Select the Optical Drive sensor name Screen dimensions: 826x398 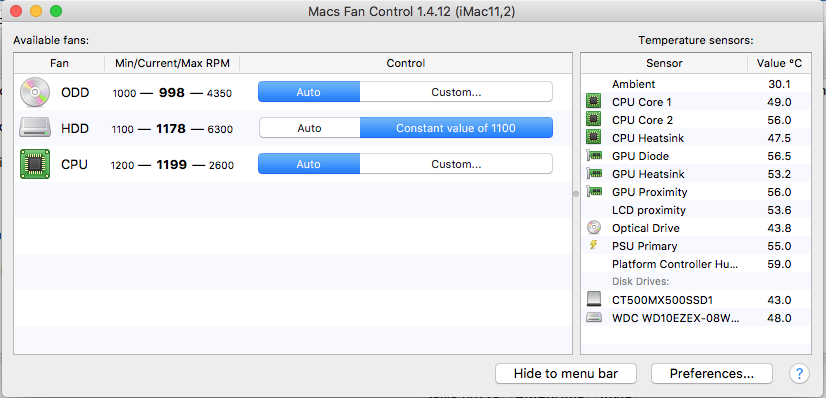(x=646, y=228)
